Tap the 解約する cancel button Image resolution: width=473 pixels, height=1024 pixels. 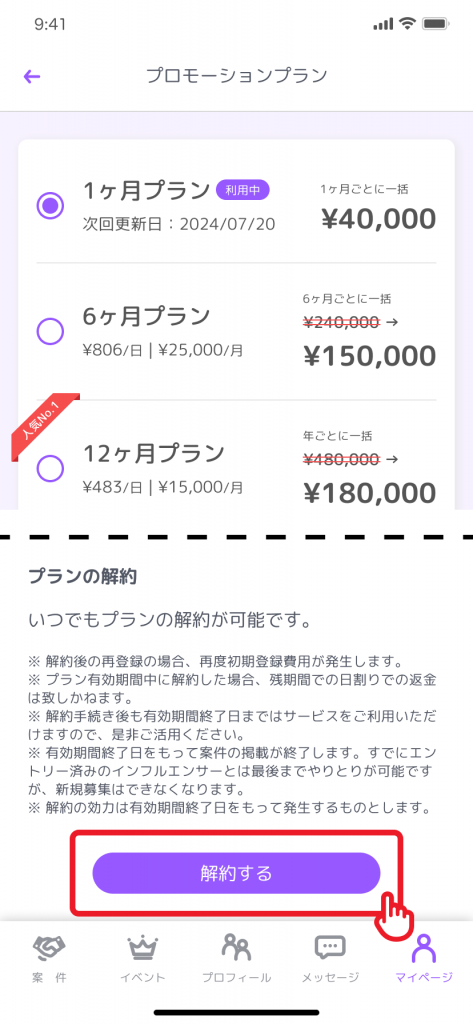[x=236, y=873]
